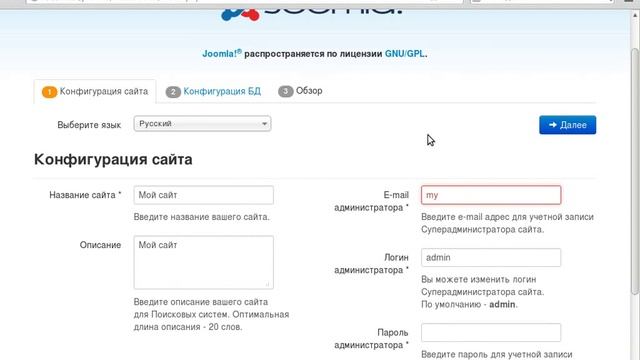Screen dimensions: 640x360
Task: Click the text Введите название вашего сайта.
Action: pos(202,217)
